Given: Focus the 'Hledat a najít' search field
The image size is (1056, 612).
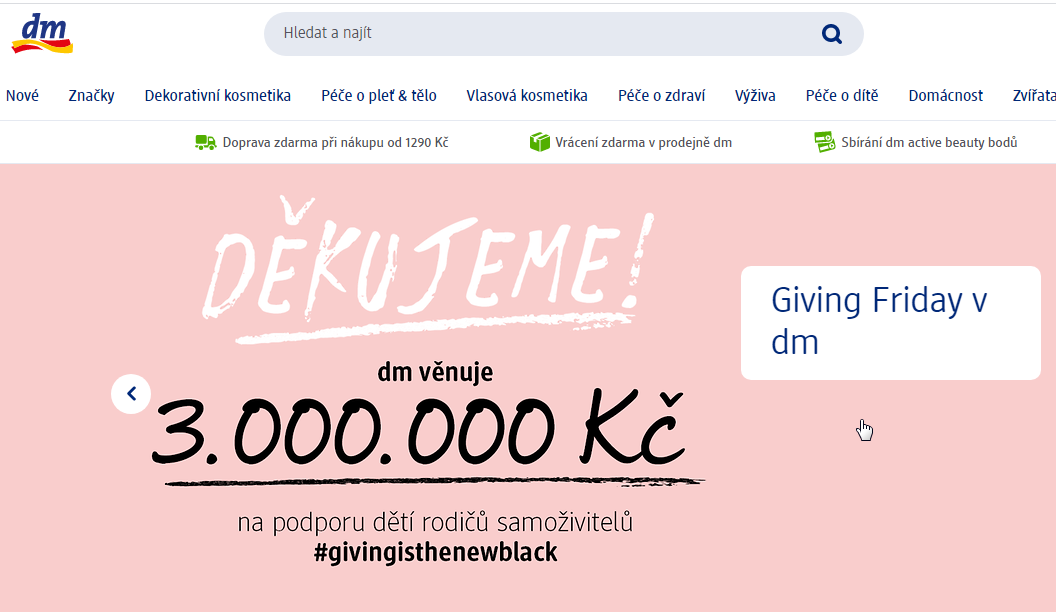Looking at the screenshot, I should [x=539, y=34].
